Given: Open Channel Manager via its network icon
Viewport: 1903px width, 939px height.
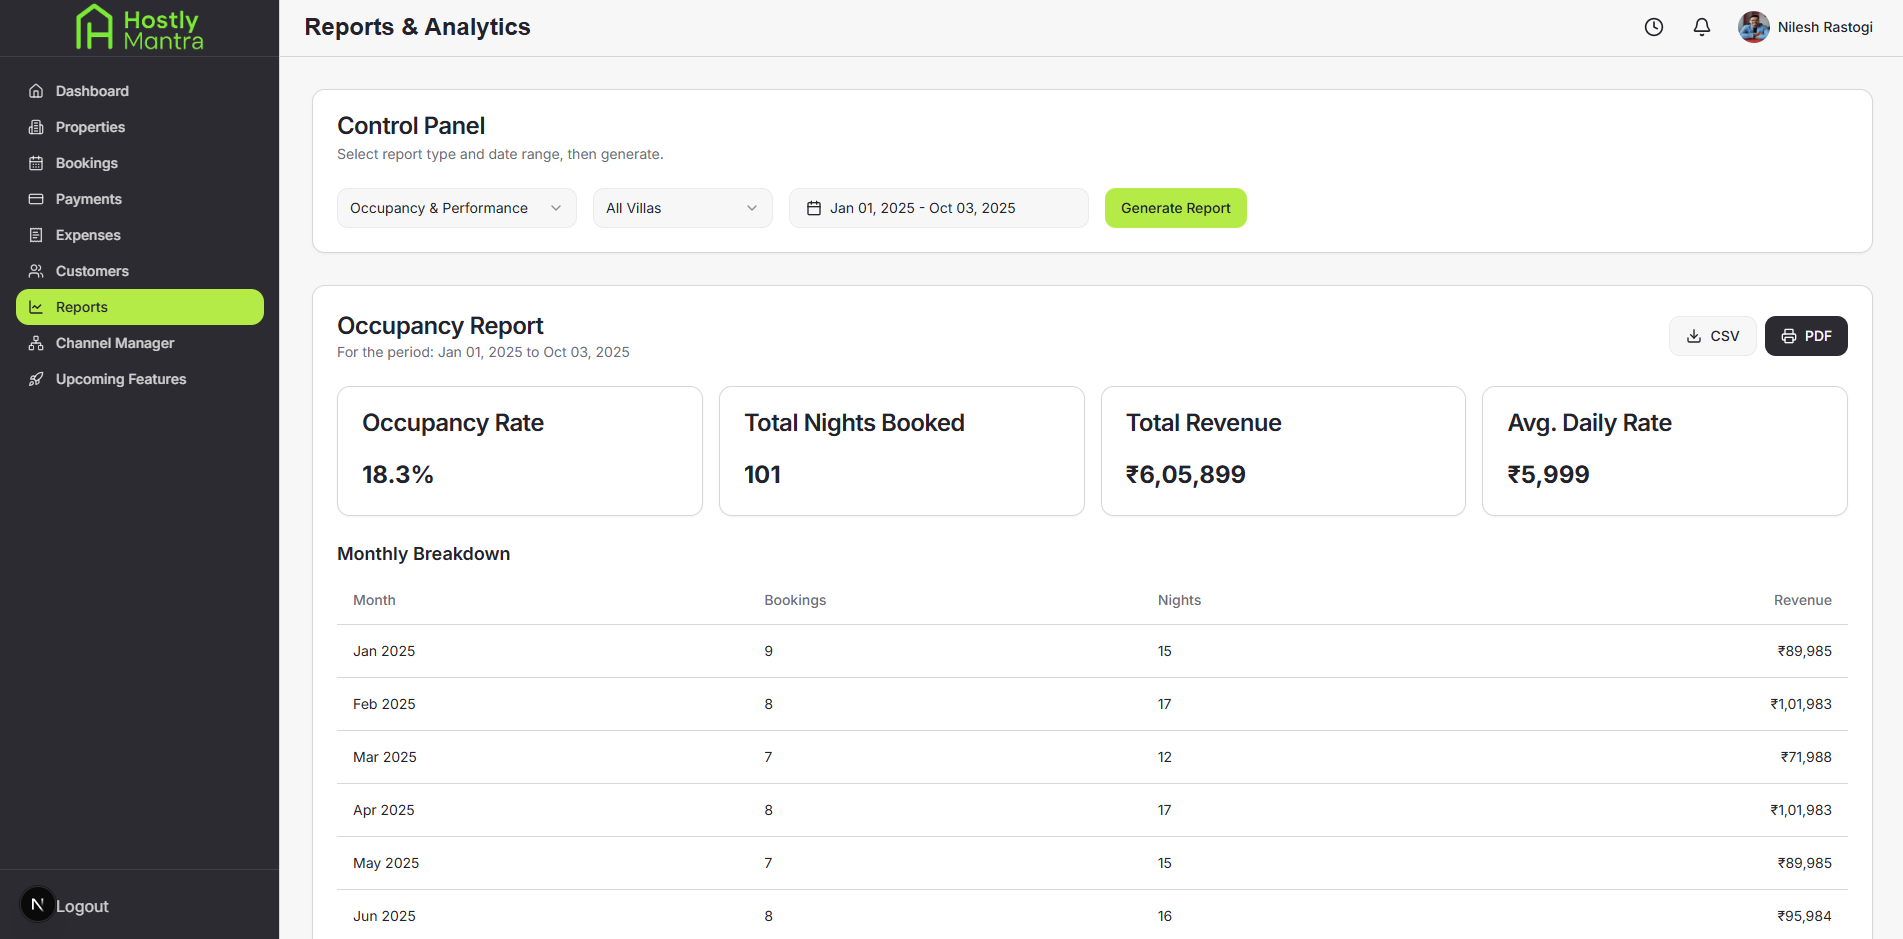Looking at the screenshot, I should pos(36,343).
